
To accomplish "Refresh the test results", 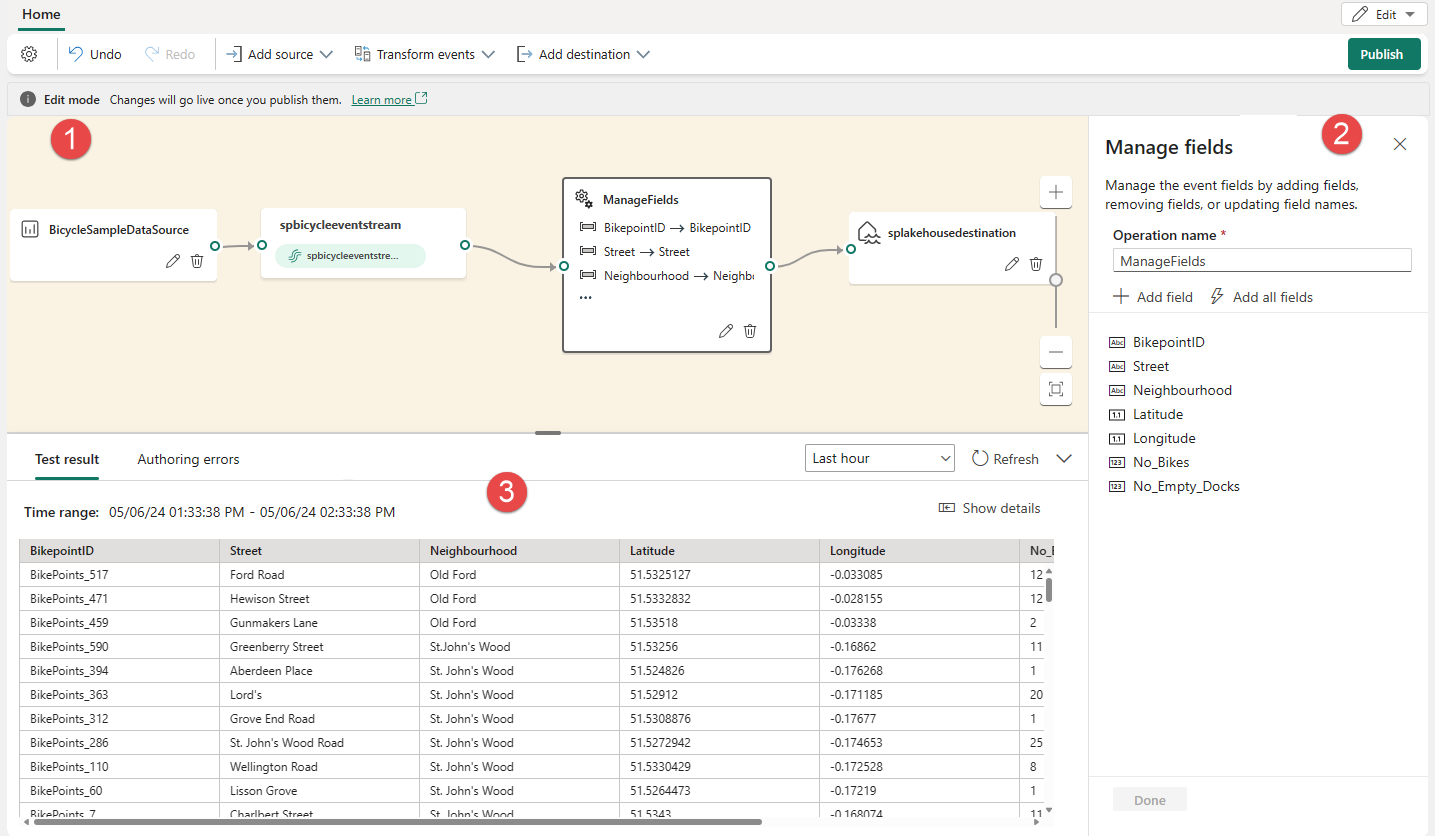I will 1005,458.
